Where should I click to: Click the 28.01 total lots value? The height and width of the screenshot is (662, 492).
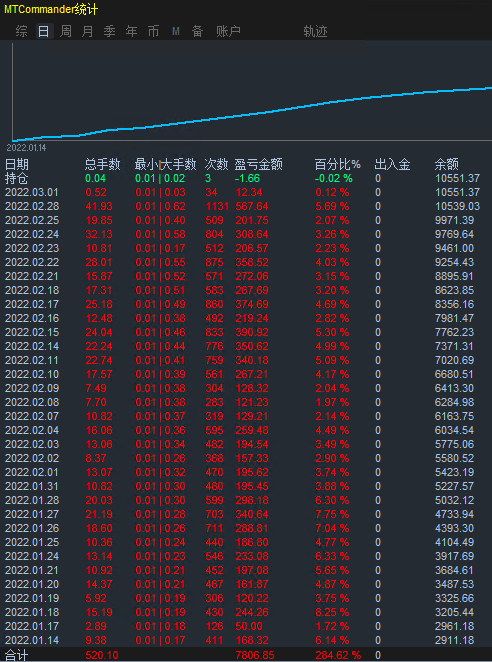(99, 262)
